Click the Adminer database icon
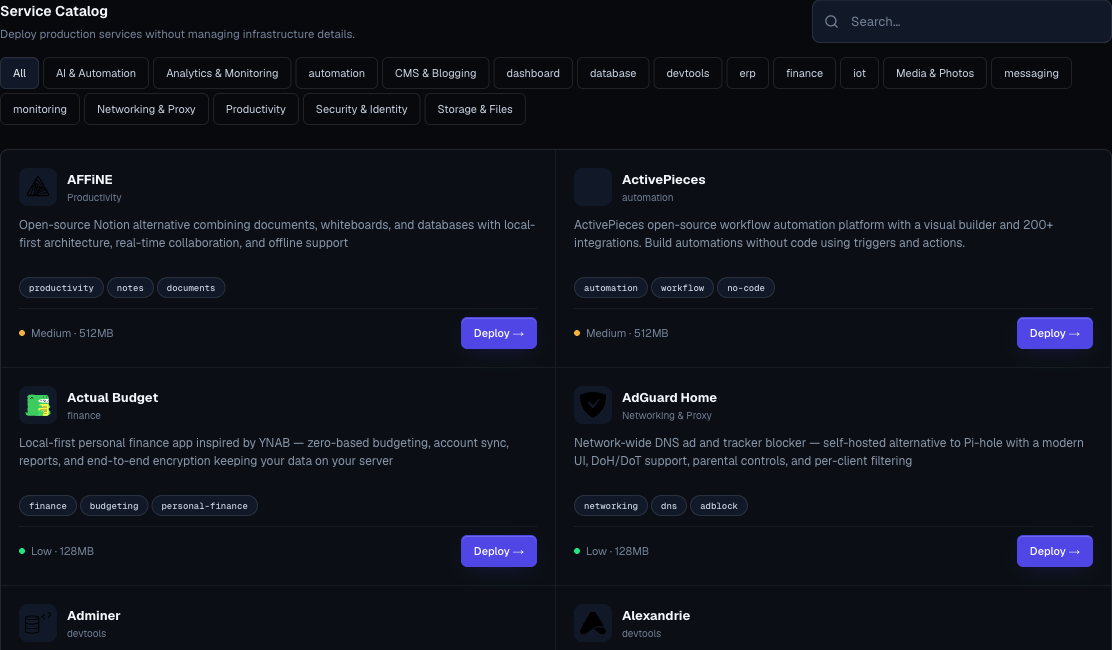Image resolution: width=1112 pixels, height=650 pixels. (38, 623)
